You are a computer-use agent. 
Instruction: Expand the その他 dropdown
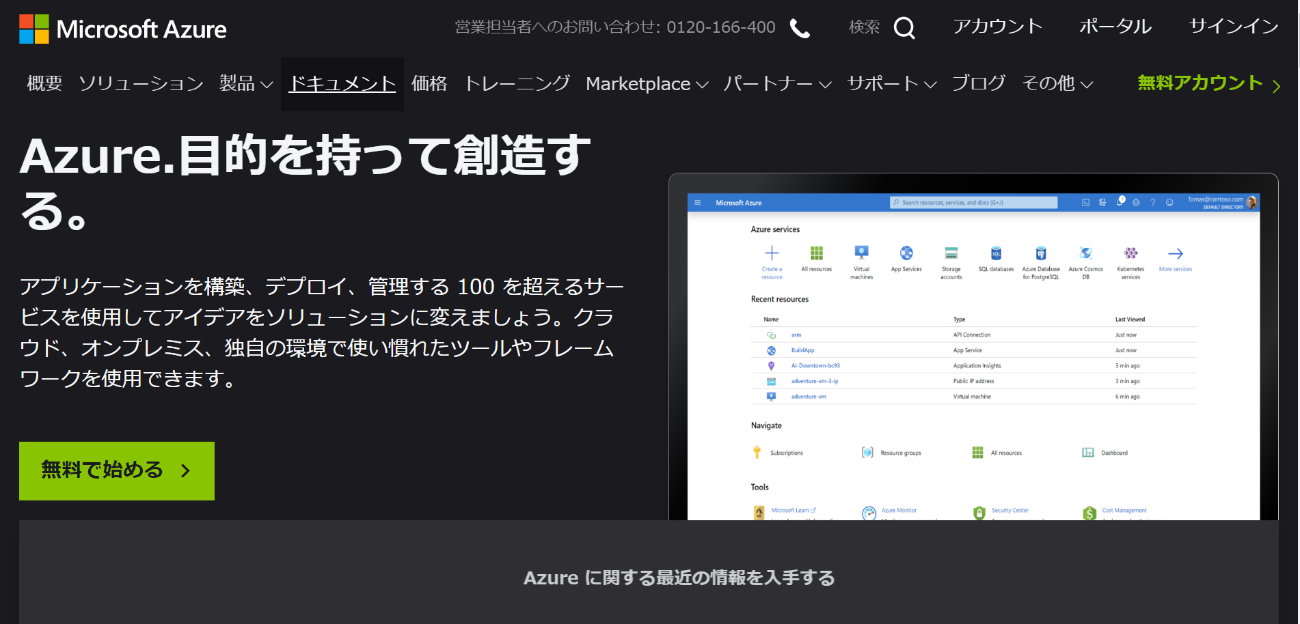click(x=1057, y=84)
